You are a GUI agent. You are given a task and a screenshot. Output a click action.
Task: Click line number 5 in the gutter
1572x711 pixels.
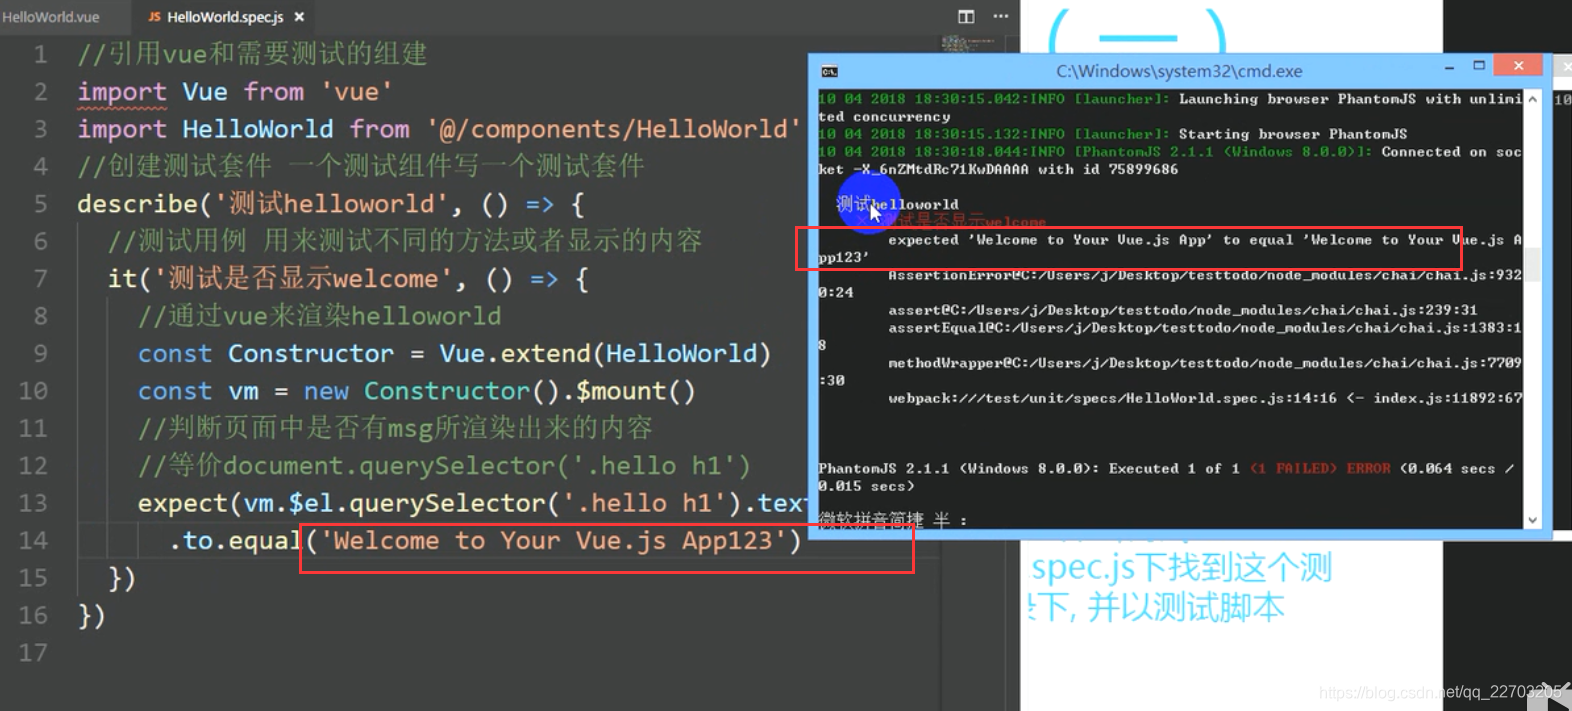pyautogui.click(x=40, y=204)
